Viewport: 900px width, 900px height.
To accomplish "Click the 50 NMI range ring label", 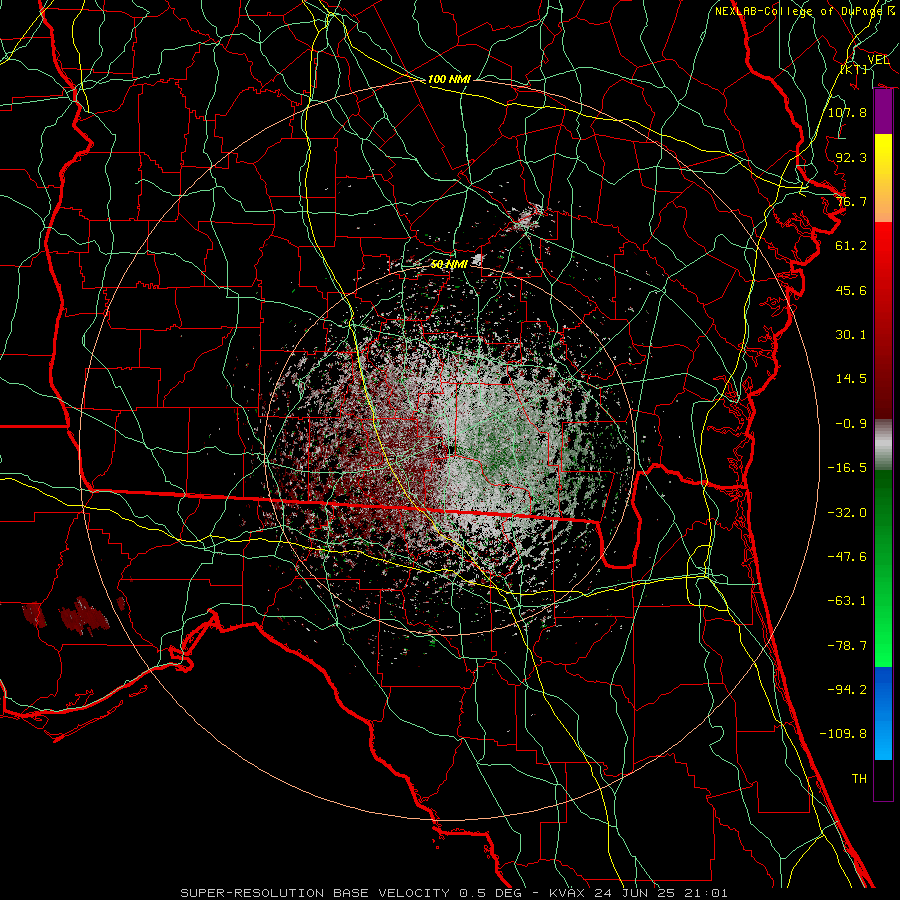I will pyautogui.click(x=449, y=264).
